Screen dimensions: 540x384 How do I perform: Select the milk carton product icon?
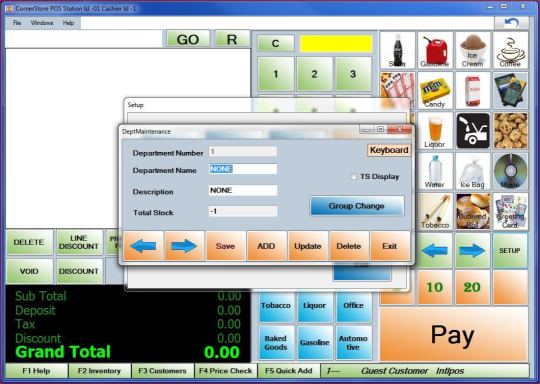473,91
